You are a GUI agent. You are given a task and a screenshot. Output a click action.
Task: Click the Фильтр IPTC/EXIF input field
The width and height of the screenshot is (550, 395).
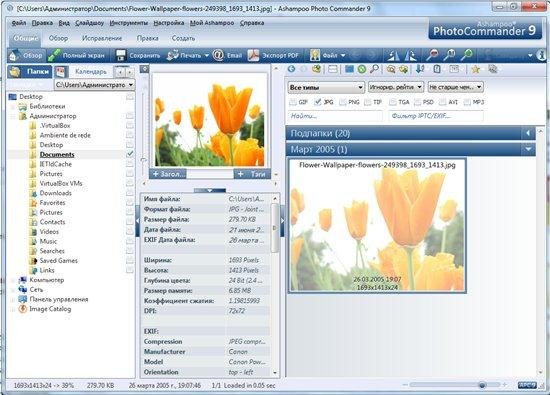pyautogui.click(x=435, y=116)
